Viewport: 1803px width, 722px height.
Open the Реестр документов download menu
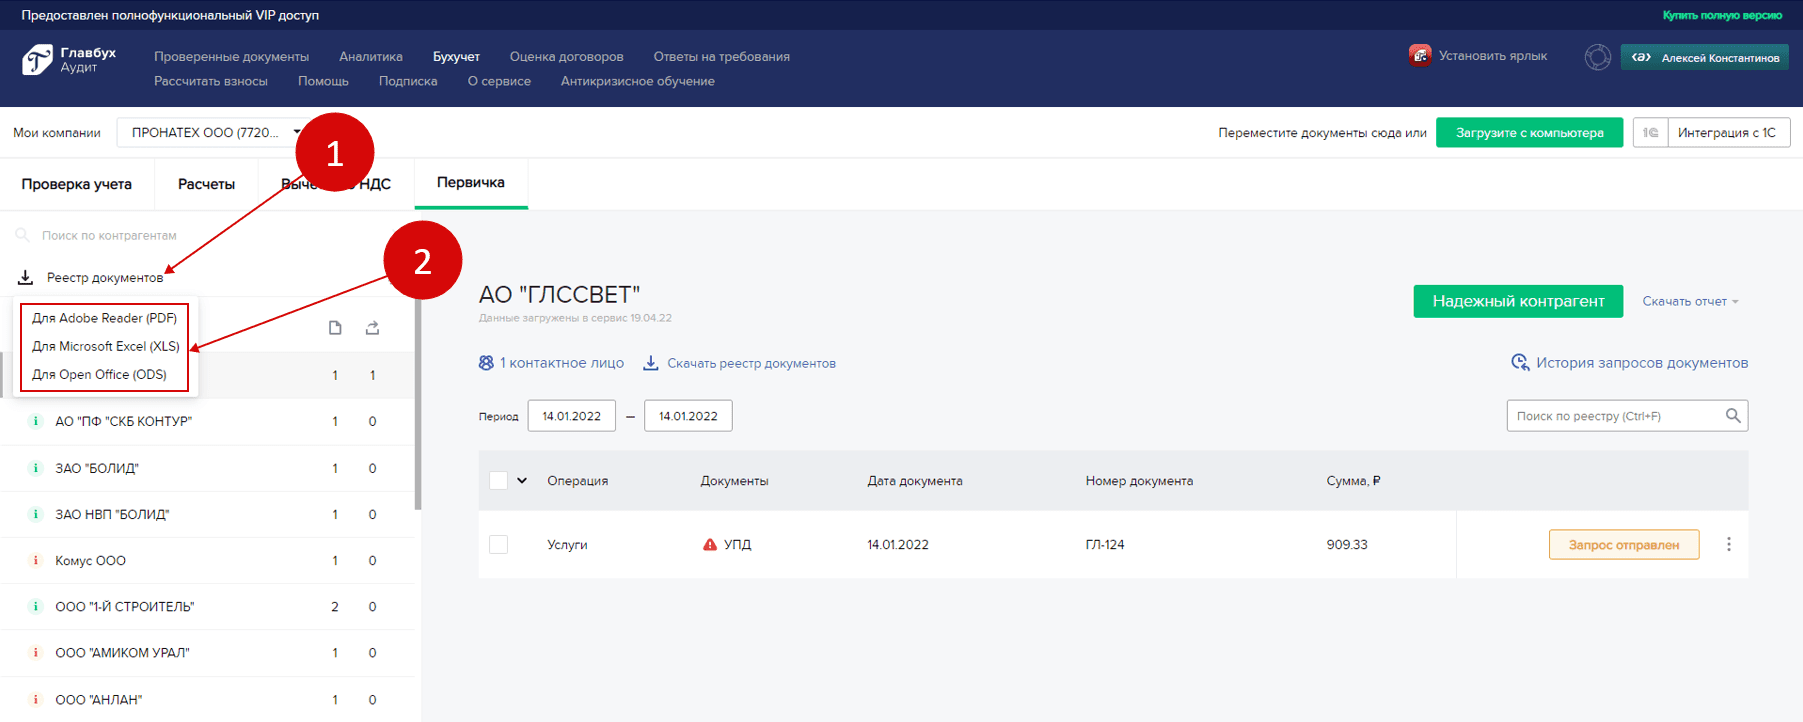[105, 277]
